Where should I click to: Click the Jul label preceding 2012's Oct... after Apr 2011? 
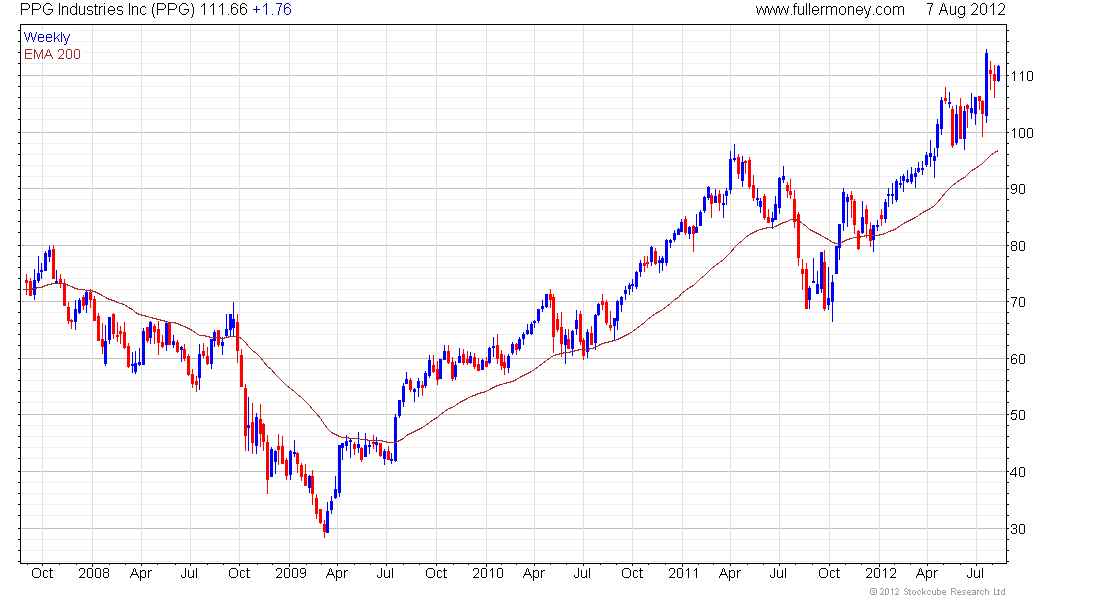[x=778, y=573]
